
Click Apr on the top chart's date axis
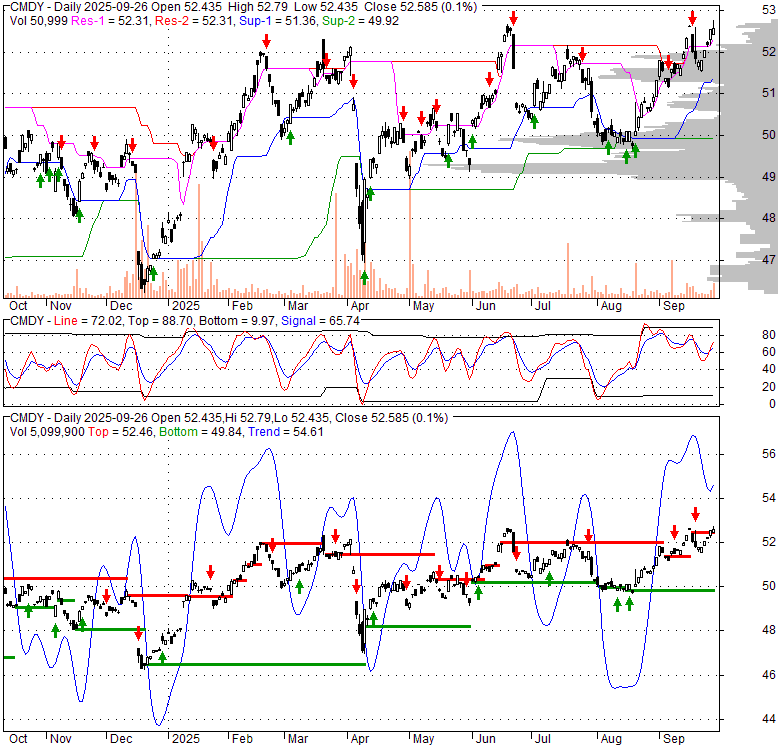click(x=360, y=306)
